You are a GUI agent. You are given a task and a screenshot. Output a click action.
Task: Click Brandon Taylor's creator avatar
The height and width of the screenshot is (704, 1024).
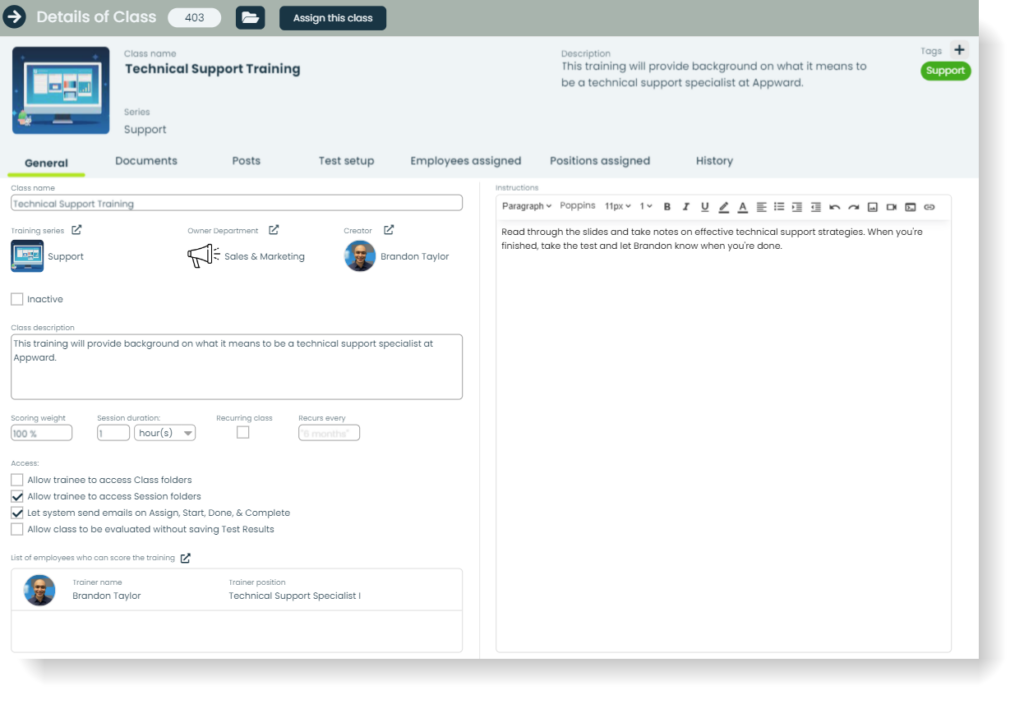pos(360,256)
